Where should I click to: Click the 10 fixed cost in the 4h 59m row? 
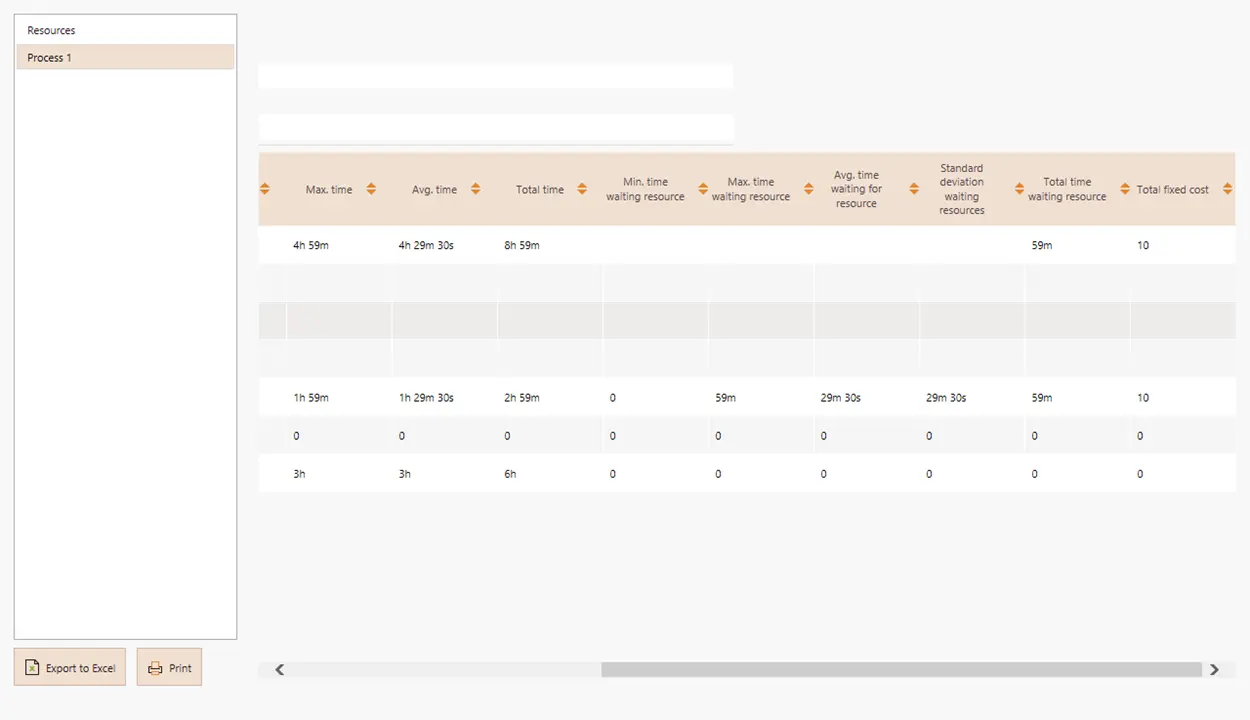(1143, 245)
